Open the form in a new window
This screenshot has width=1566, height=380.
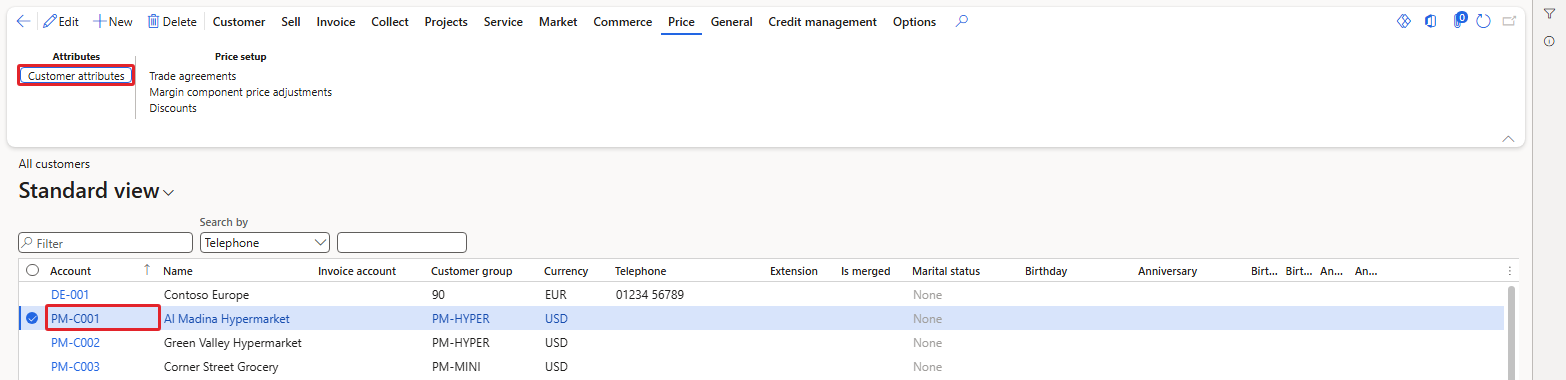point(1509,21)
